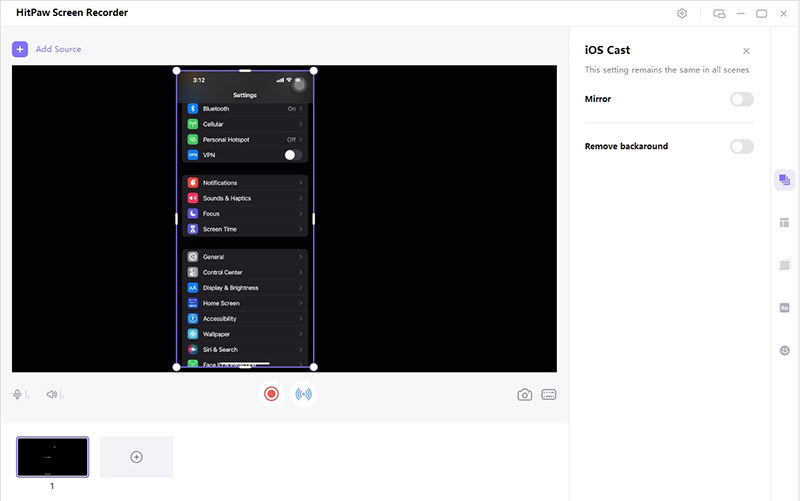Screen dimensions: 800x501
Task: Mute the system speaker icon
Action: [52, 394]
